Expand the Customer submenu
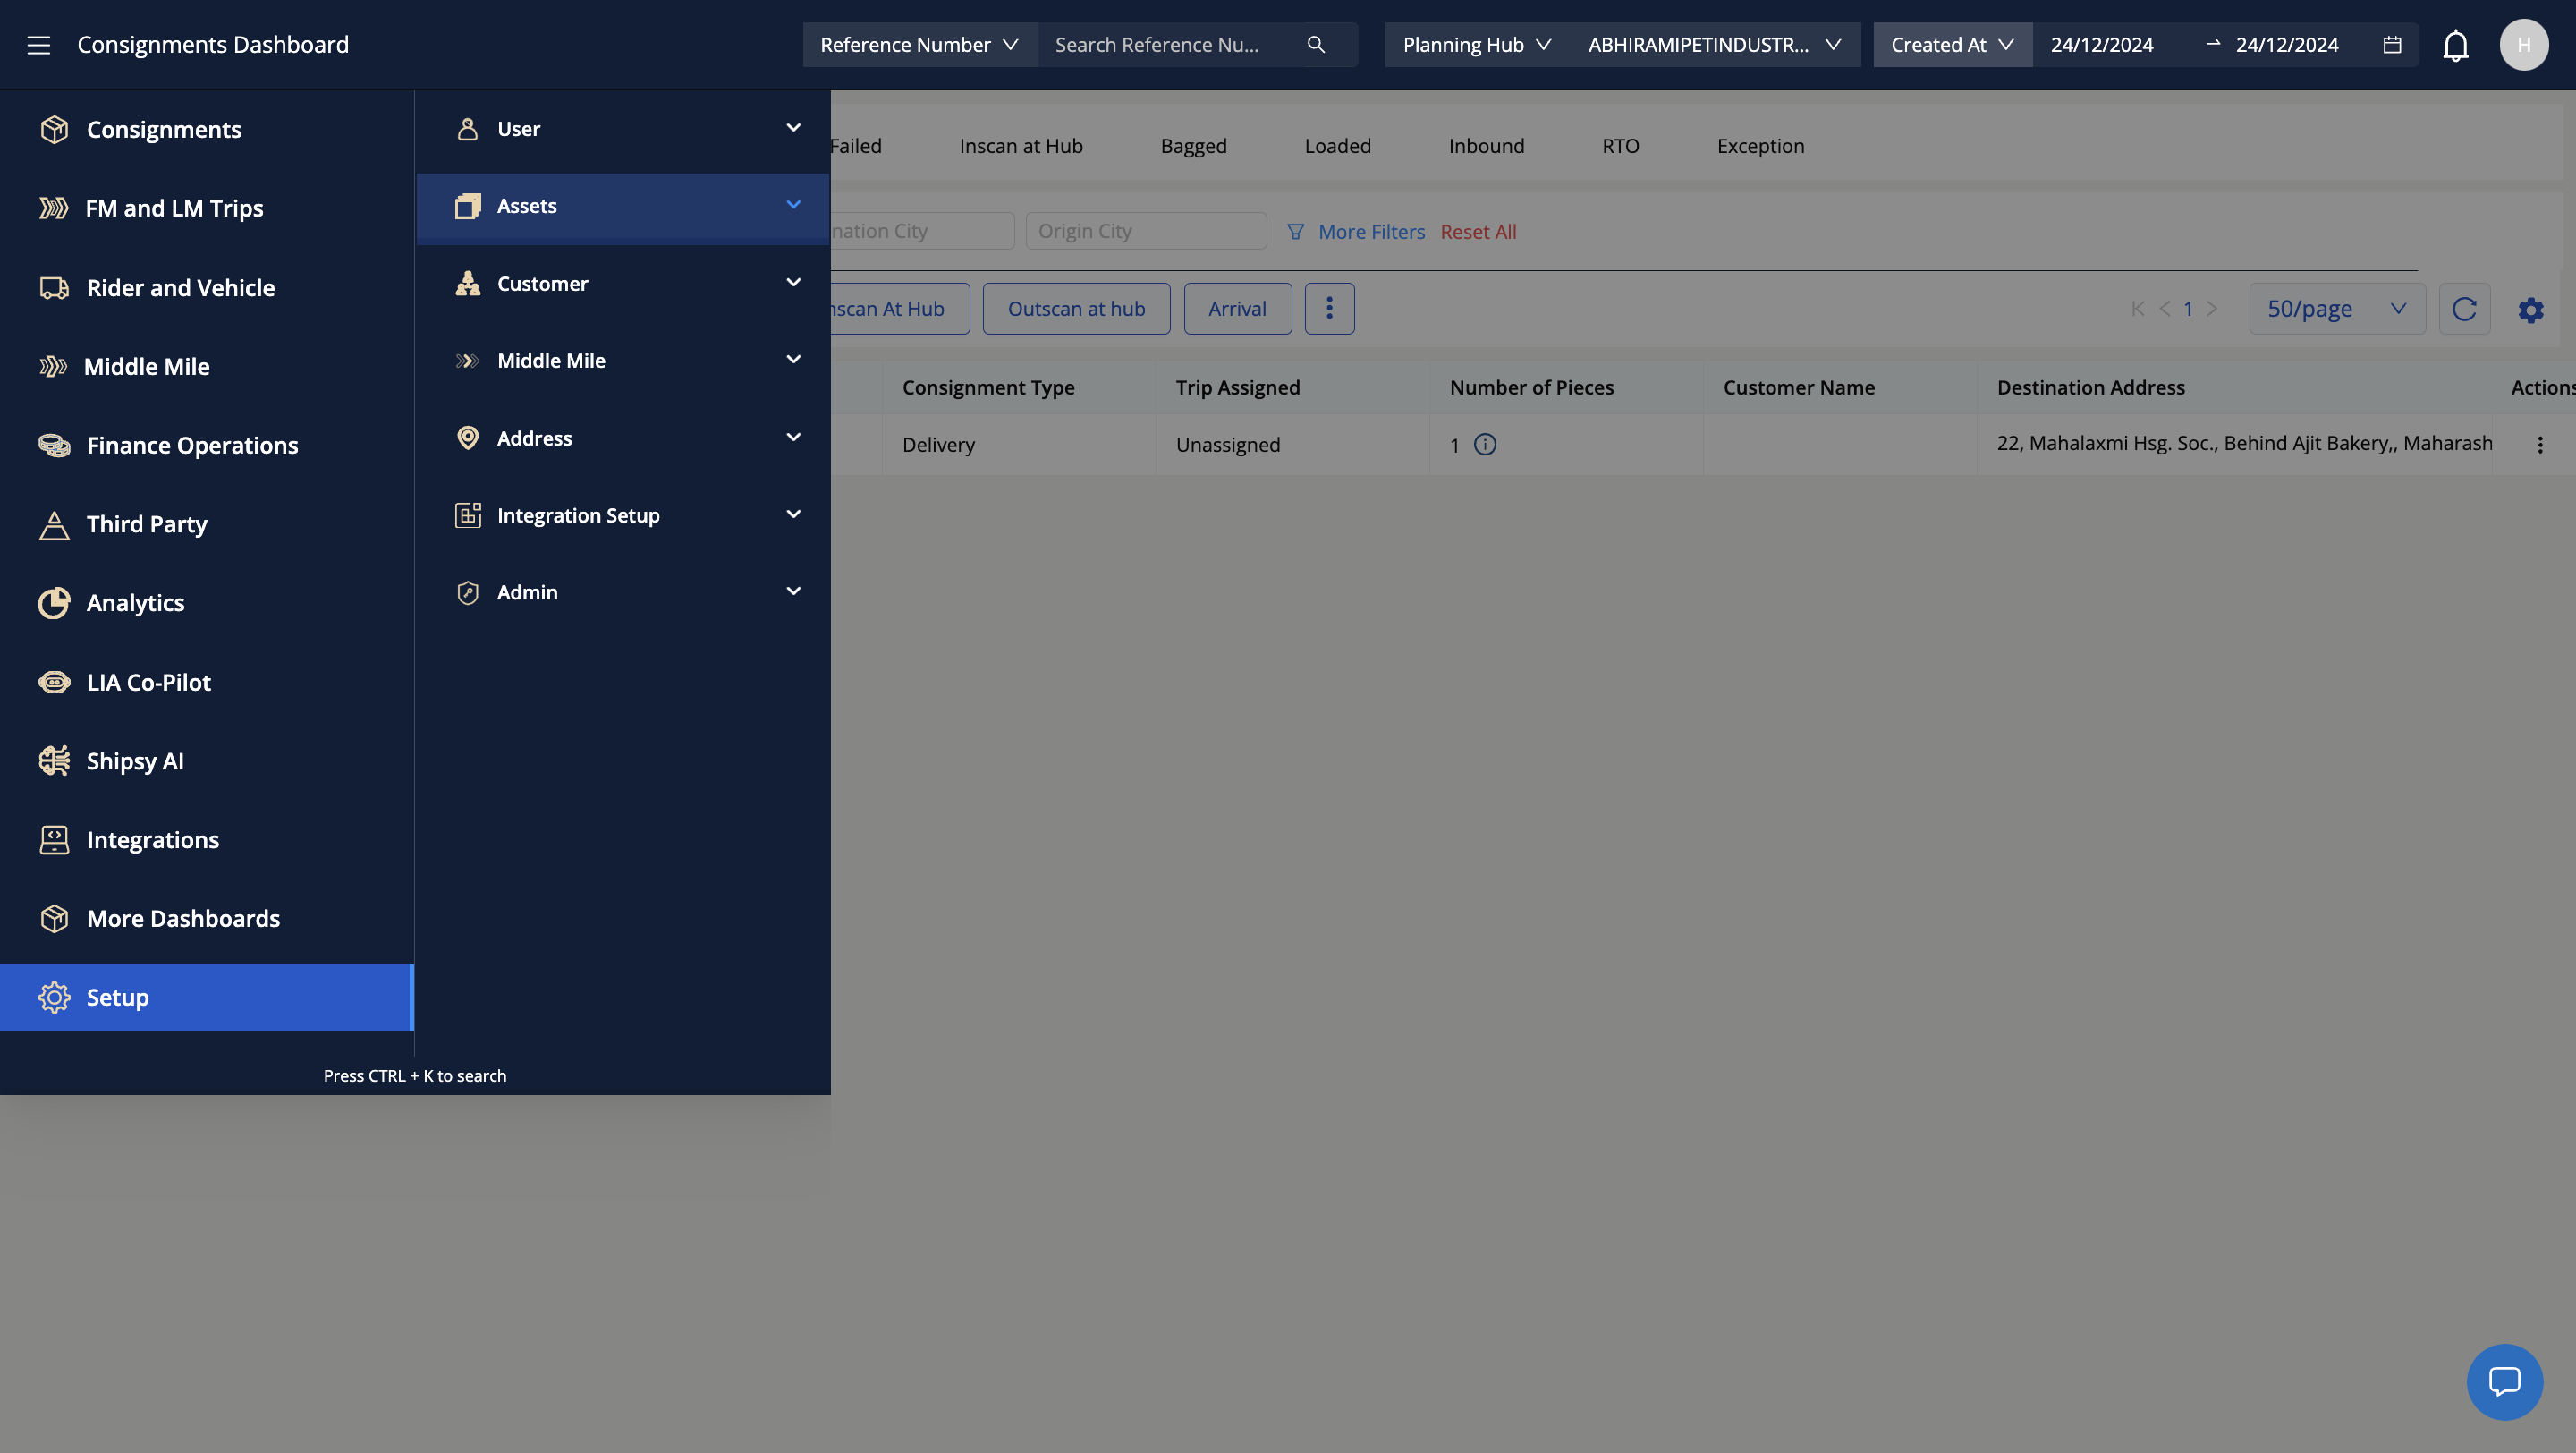Image resolution: width=2576 pixels, height=1453 pixels. point(623,284)
